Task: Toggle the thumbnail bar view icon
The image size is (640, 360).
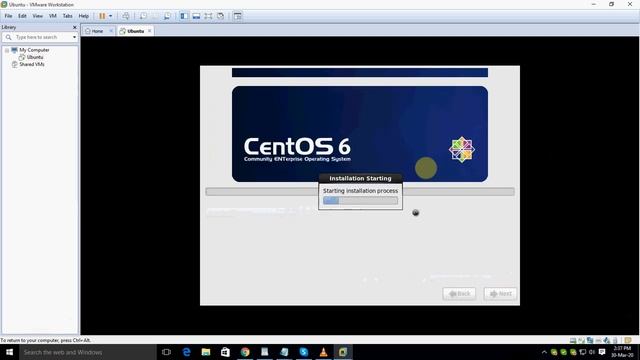Action: click(x=196, y=16)
